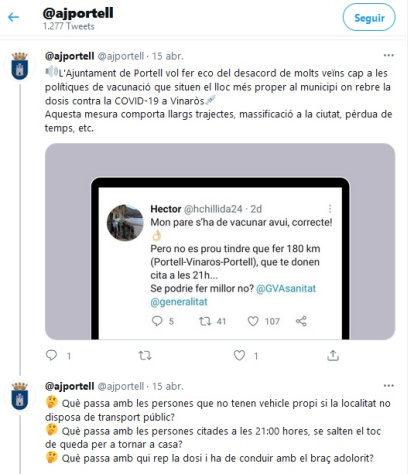
Task: Click the retweet icon in Hector's tweet
Action: click(x=205, y=321)
